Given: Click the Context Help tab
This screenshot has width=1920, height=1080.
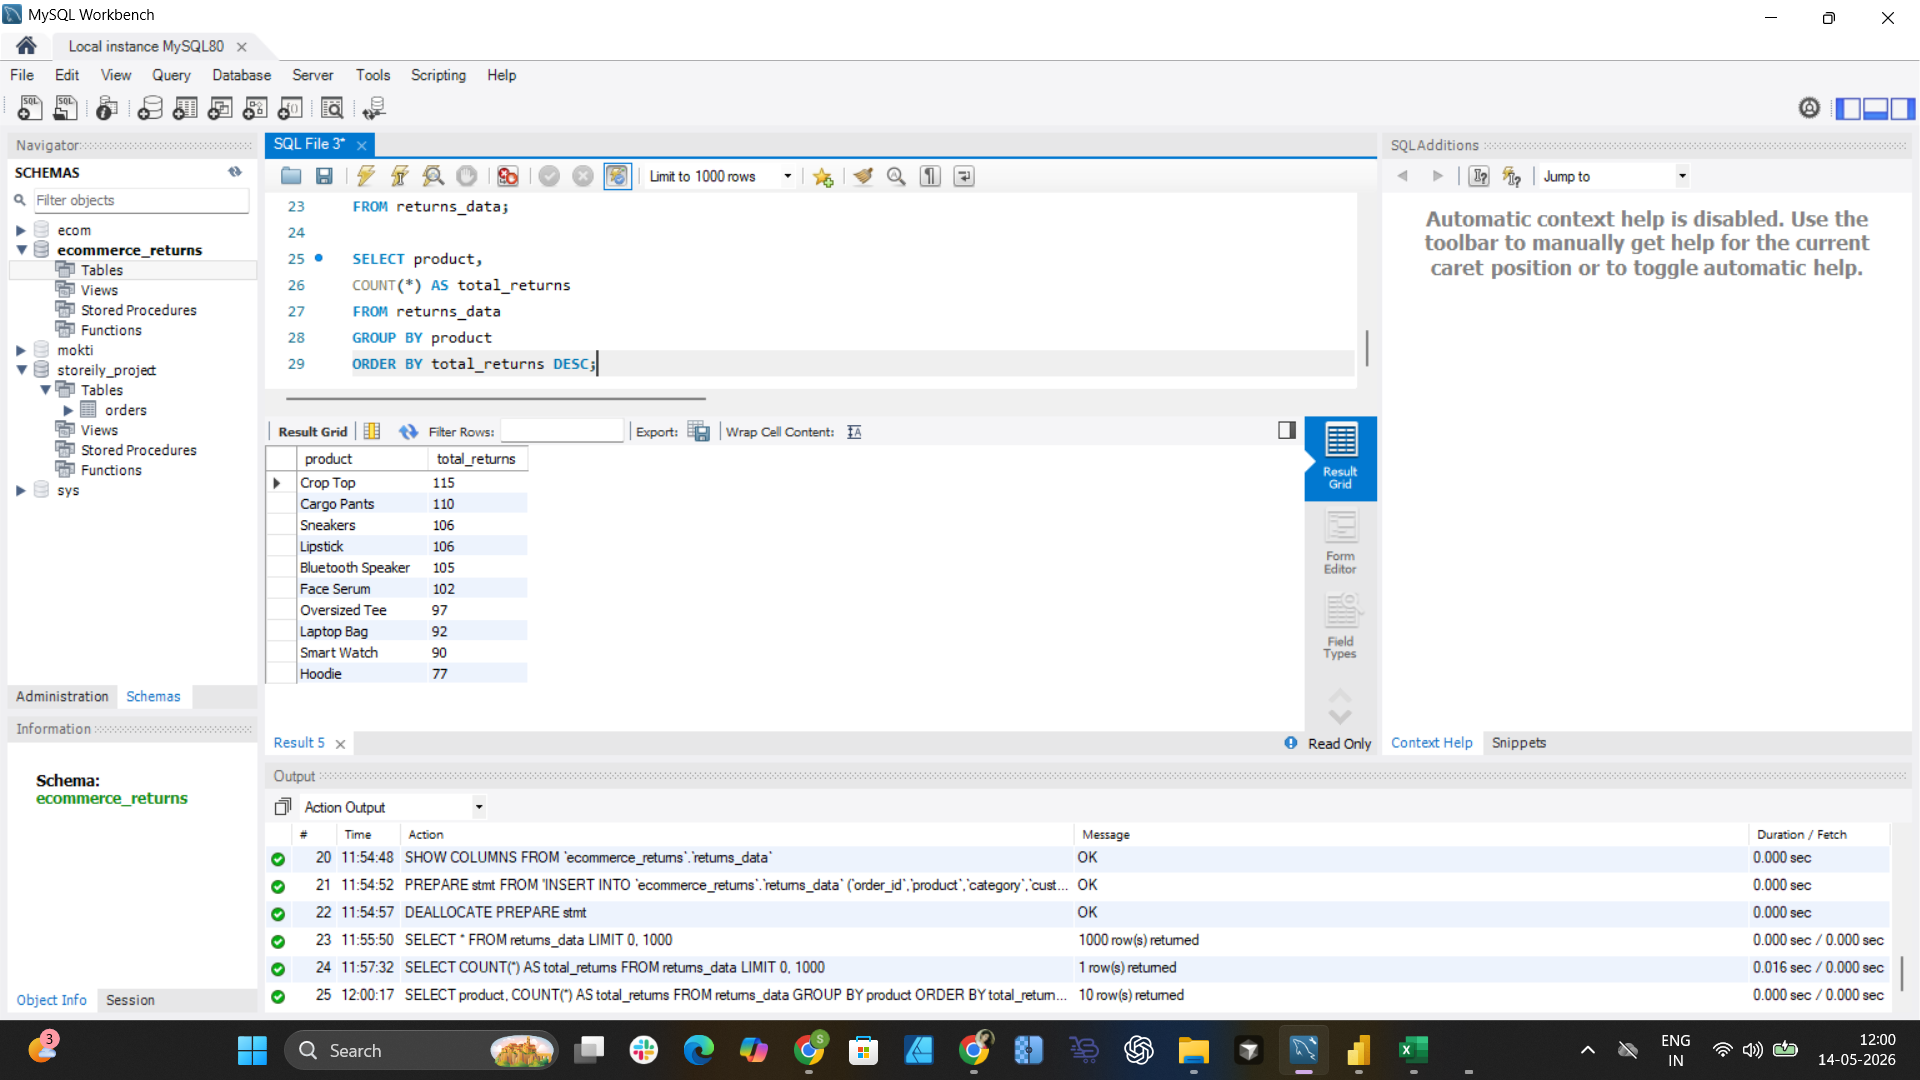Looking at the screenshot, I should tap(1431, 743).
